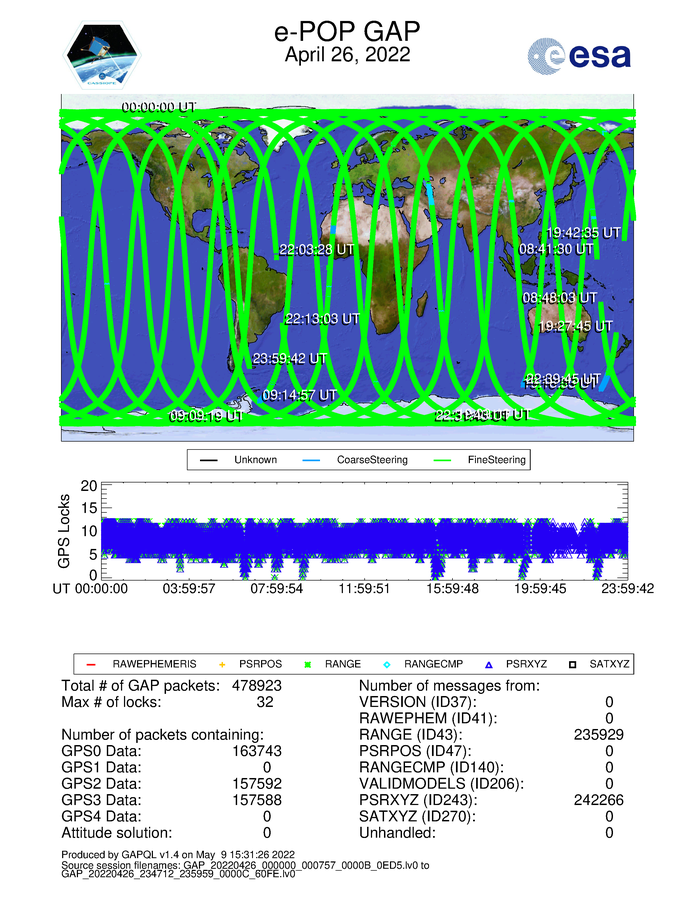695x899 pixels.
Task: Click the 22:03:28 UT map timestamp
Action: (318, 249)
